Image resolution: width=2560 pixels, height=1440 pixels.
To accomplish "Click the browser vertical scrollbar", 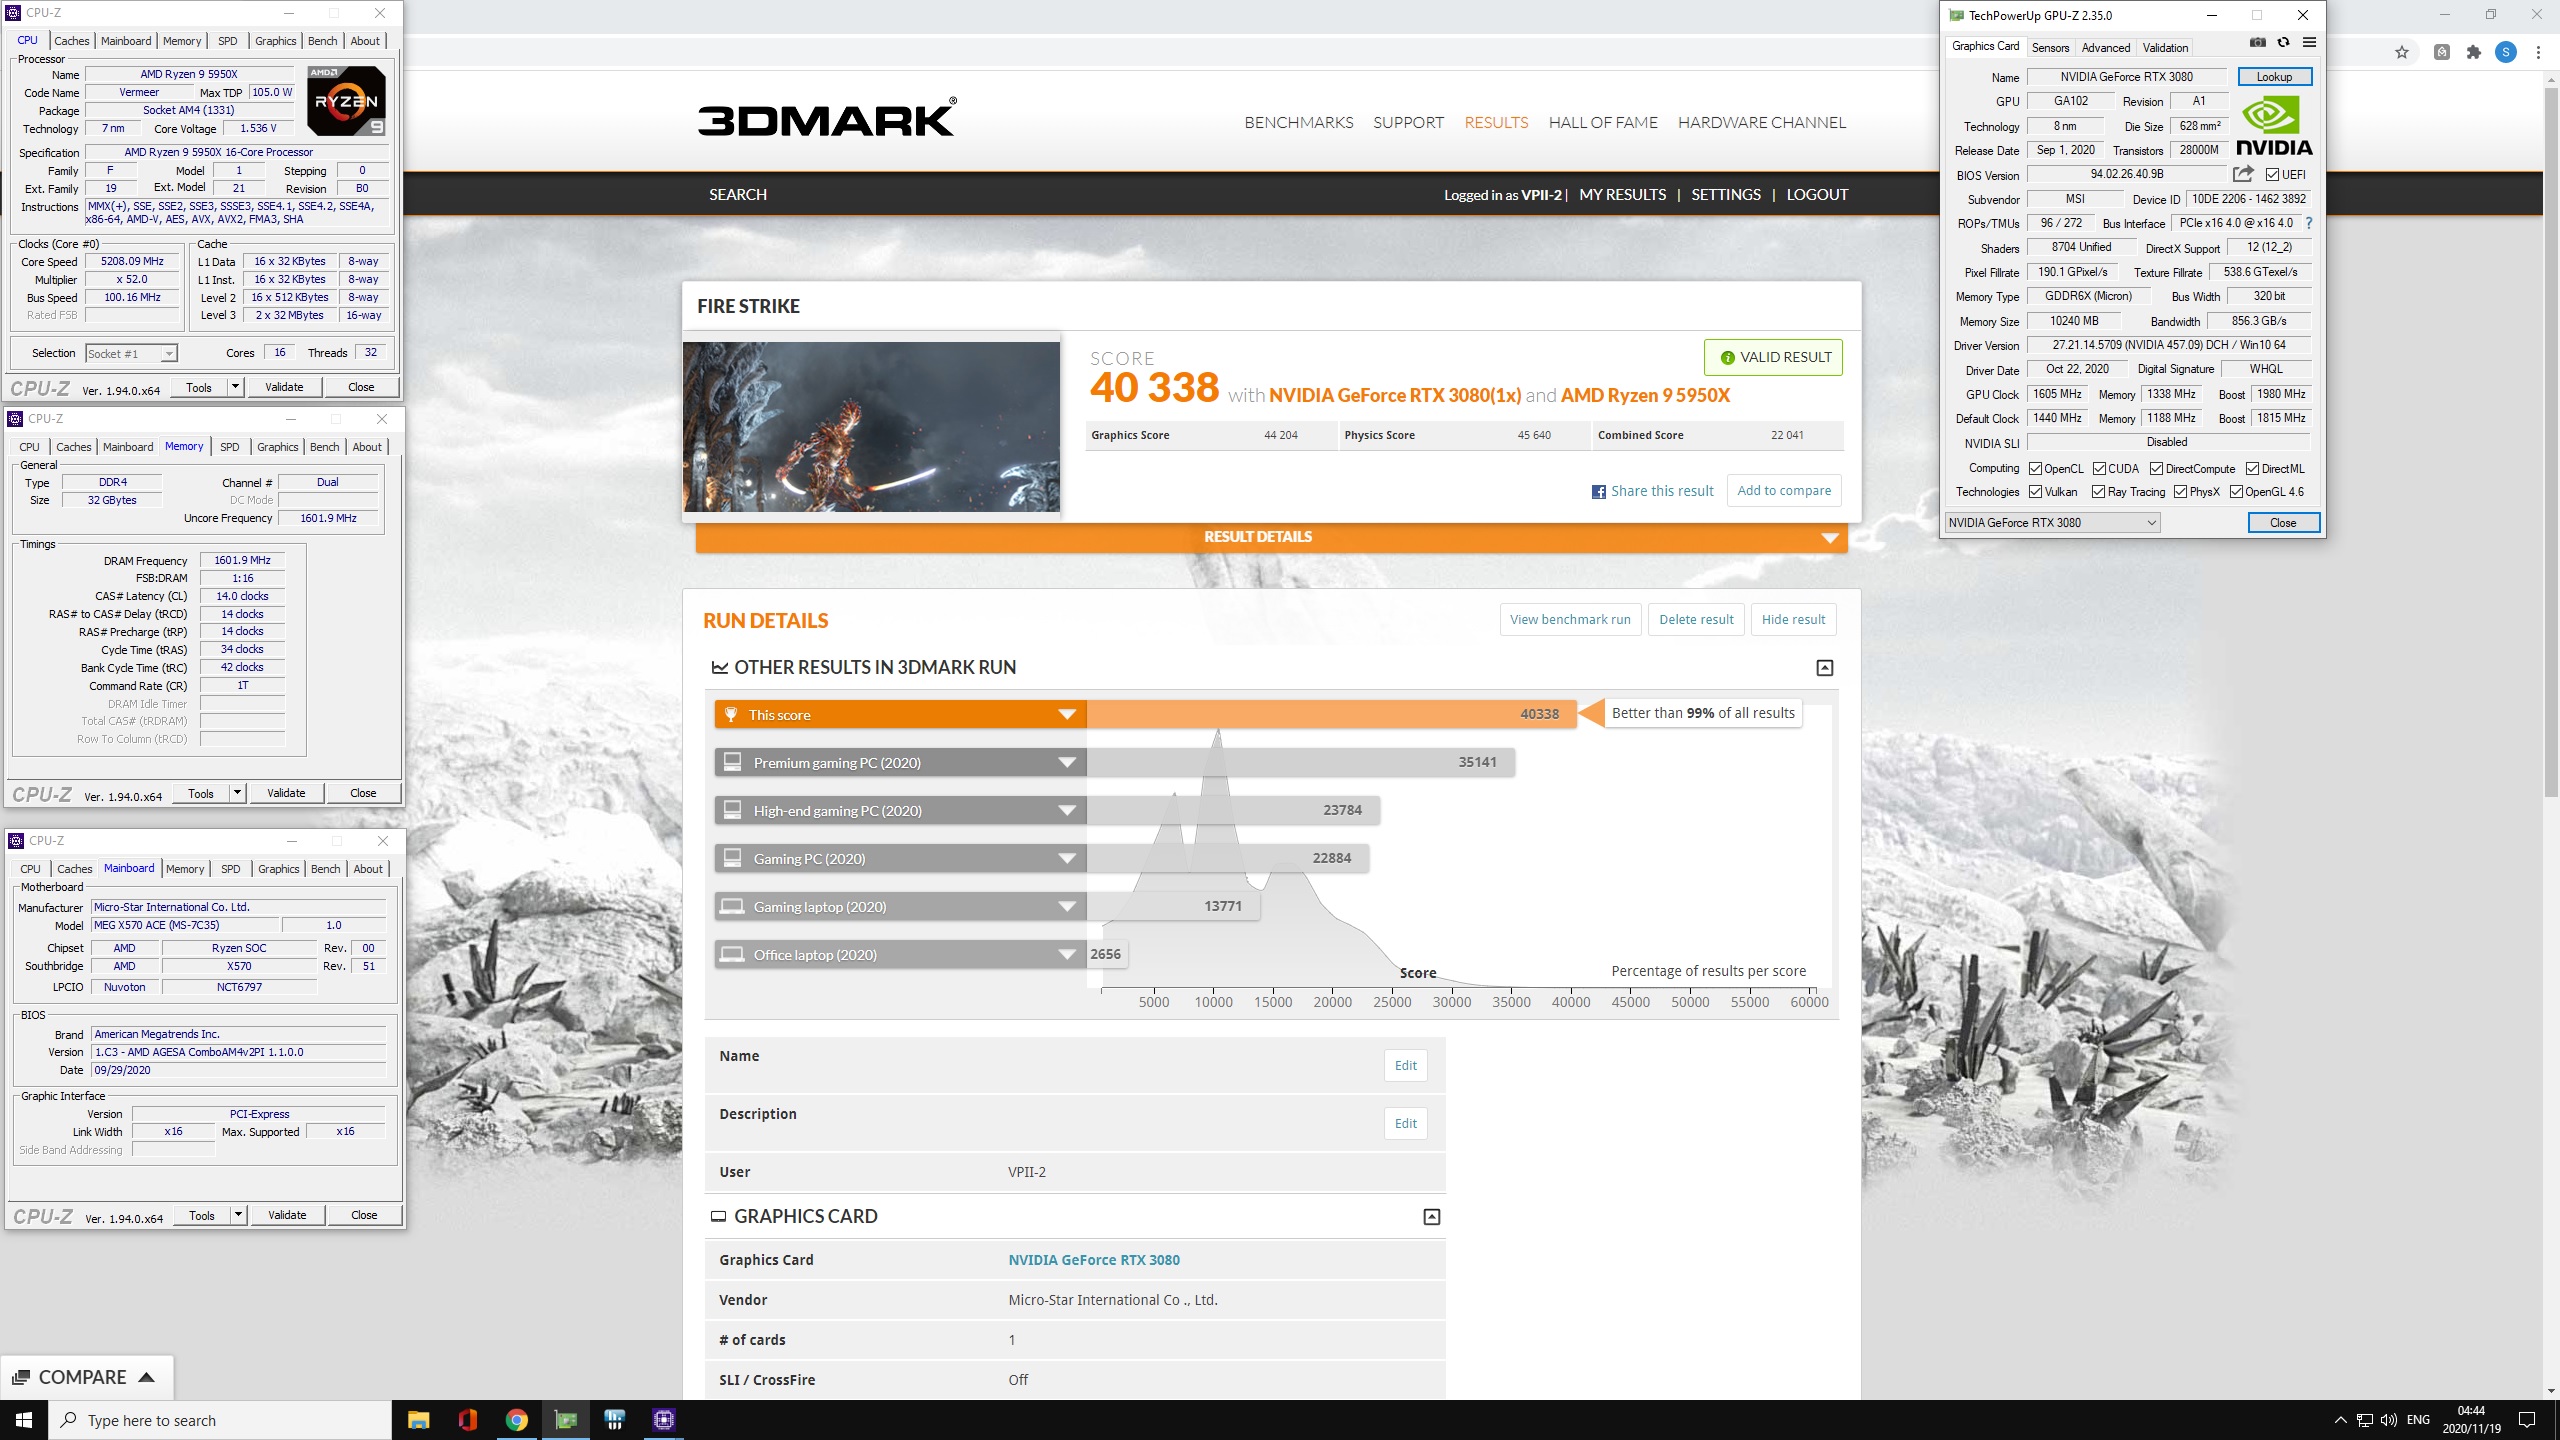I will (2551, 445).
